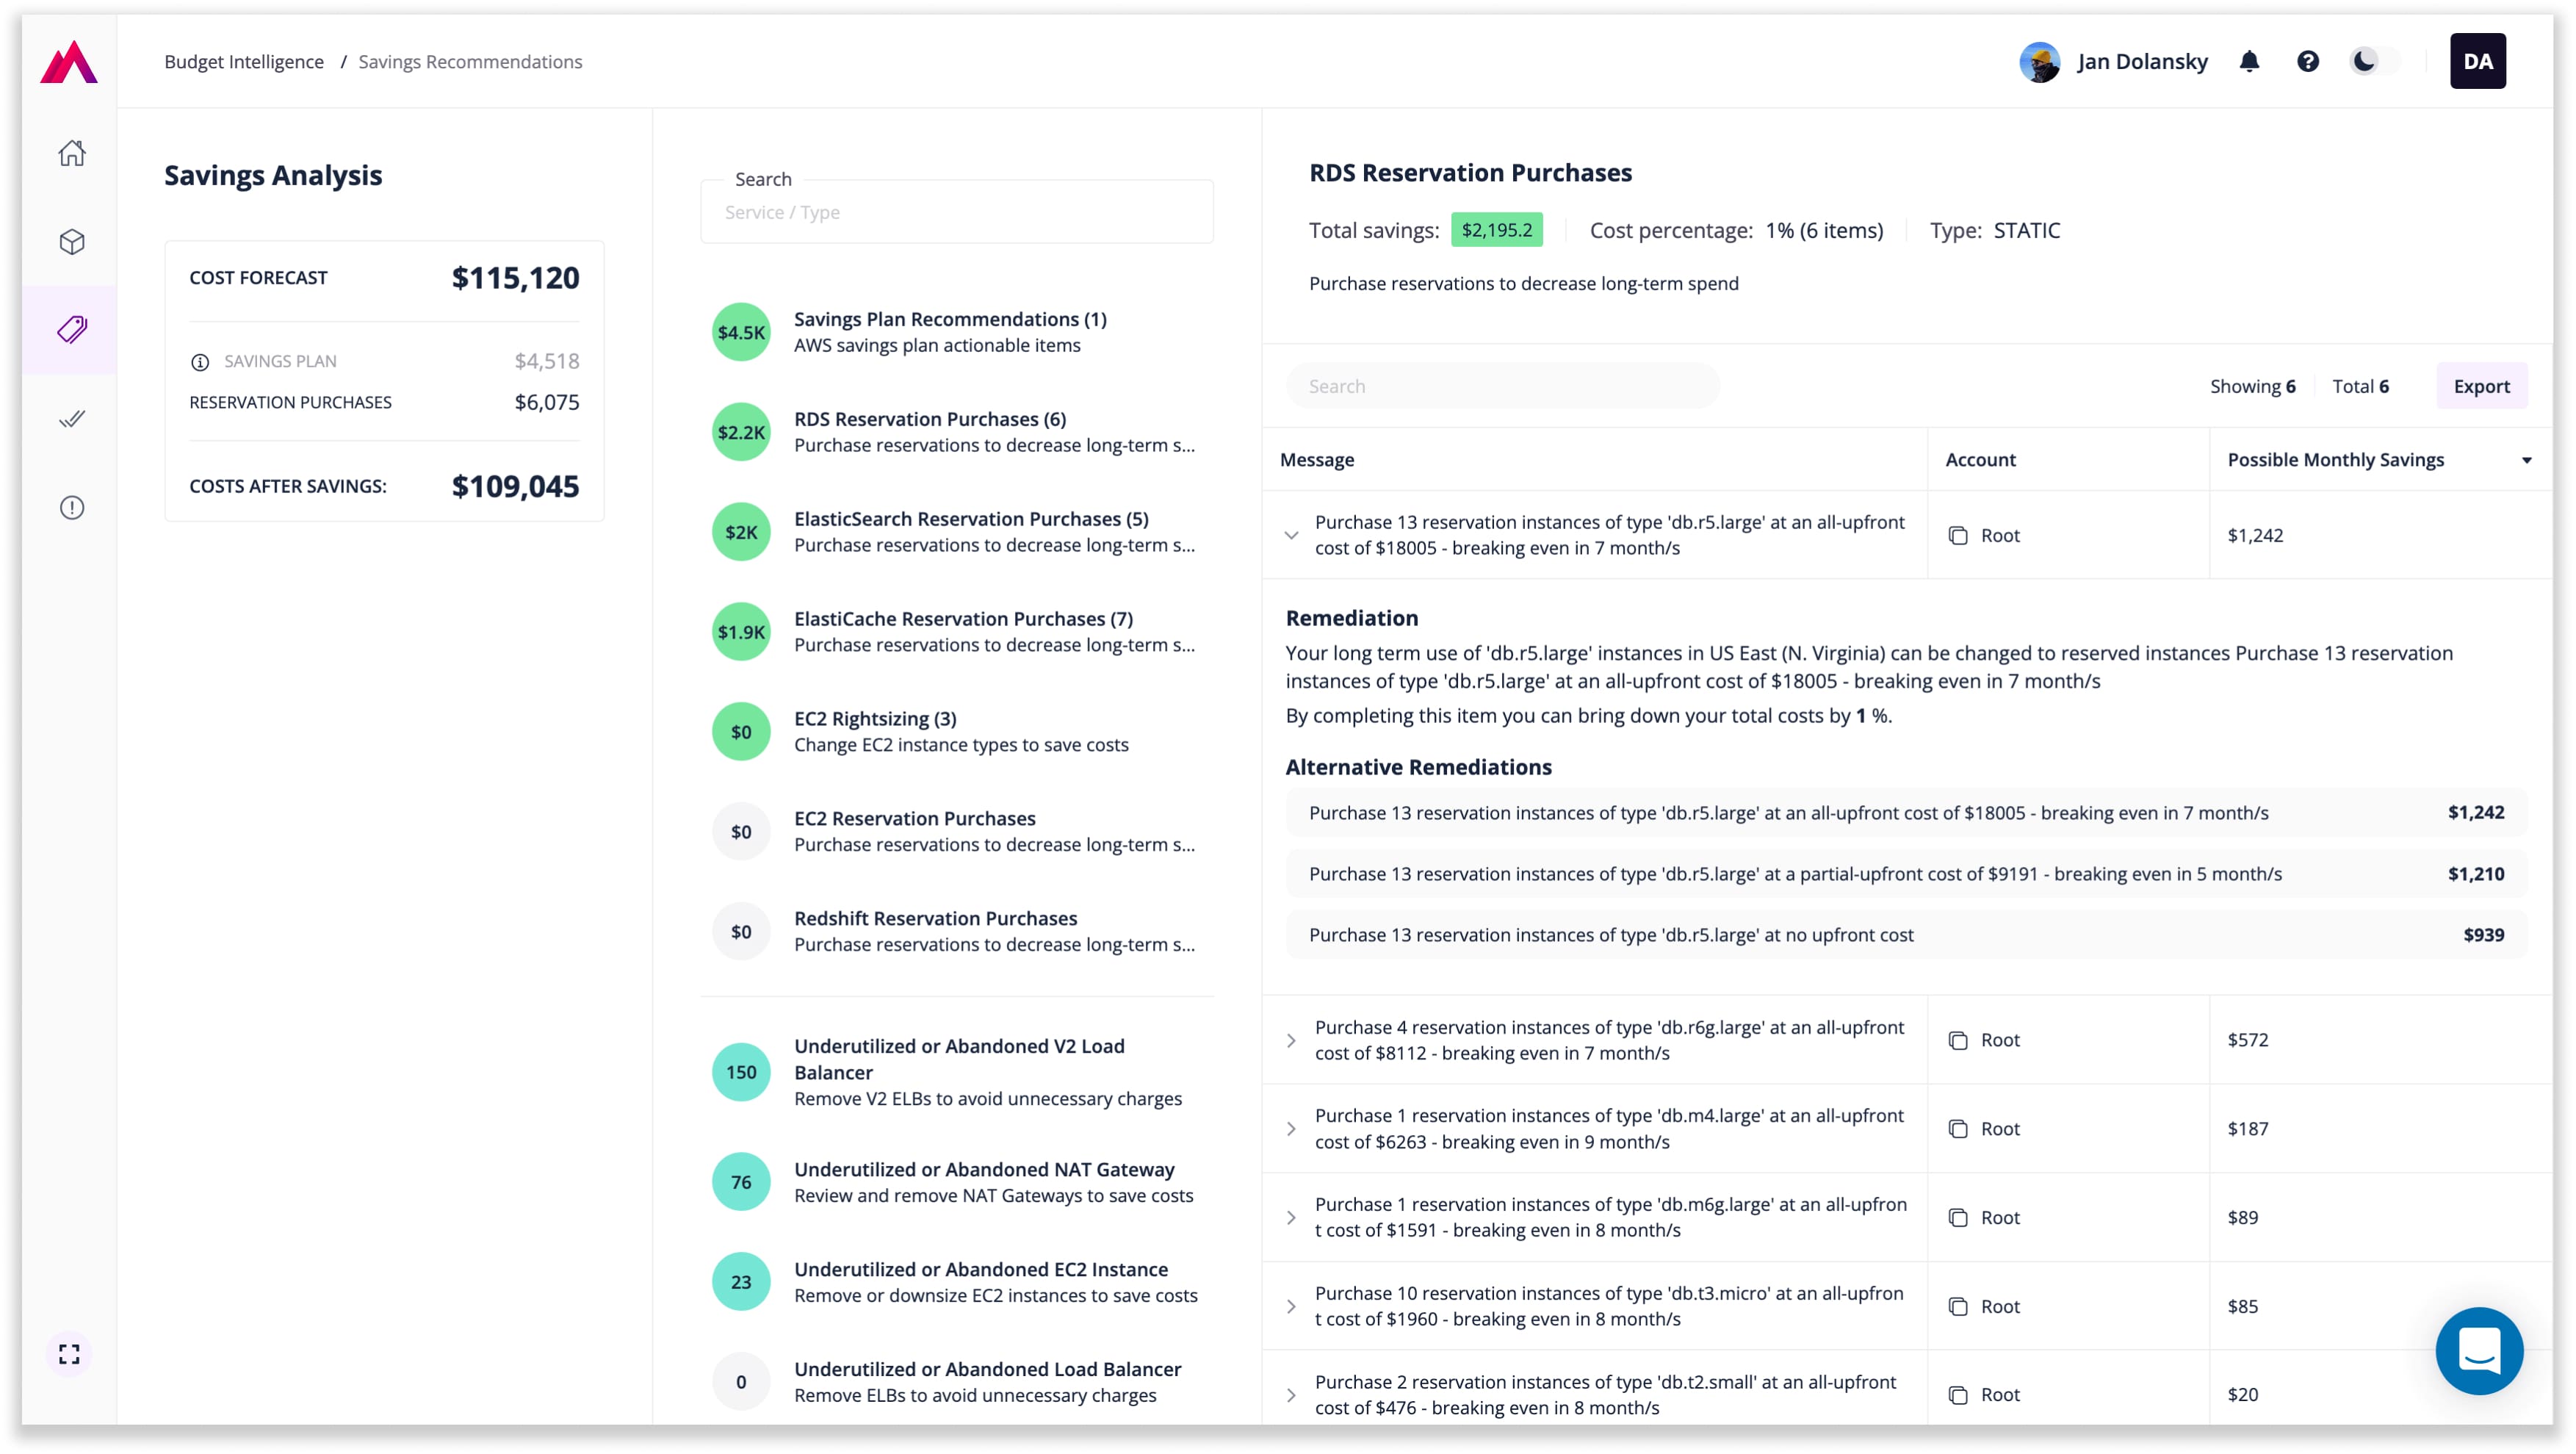Click the 150 count badge
Viewport: 2576px width, 1454px height.
741,1072
